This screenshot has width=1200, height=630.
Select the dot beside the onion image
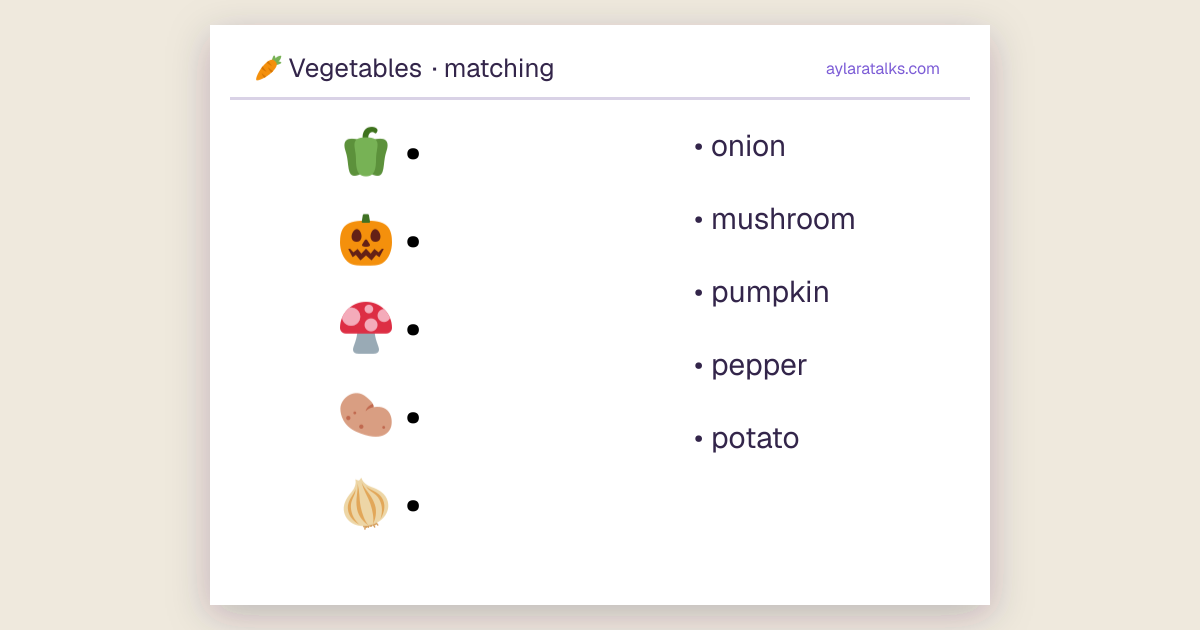[x=413, y=505]
